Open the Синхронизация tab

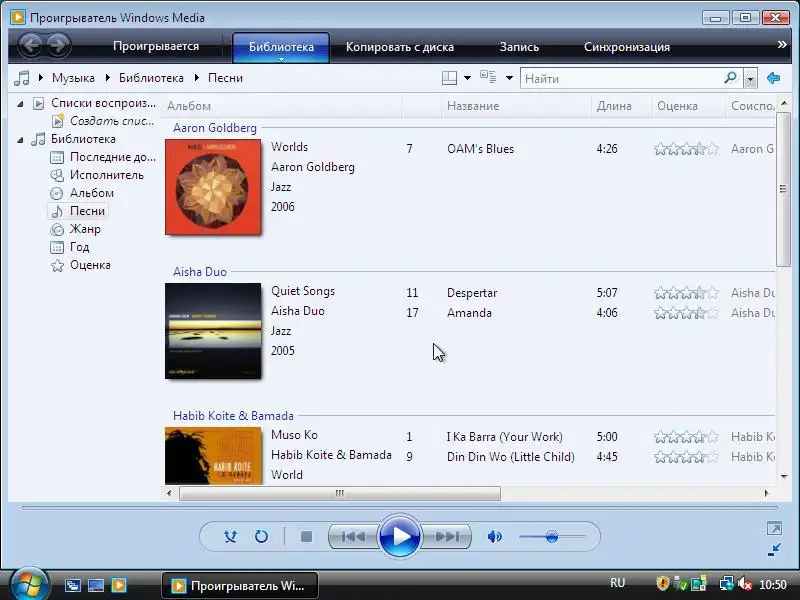[627, 47]
